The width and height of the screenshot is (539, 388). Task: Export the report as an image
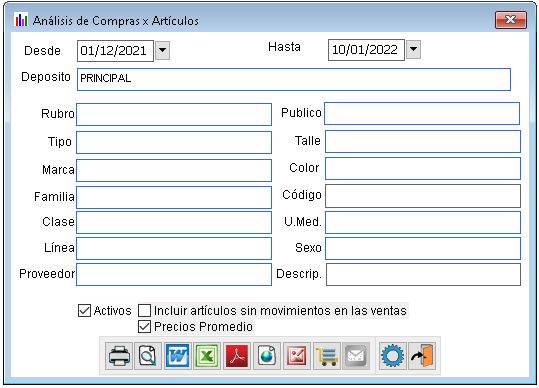(296, 356)
